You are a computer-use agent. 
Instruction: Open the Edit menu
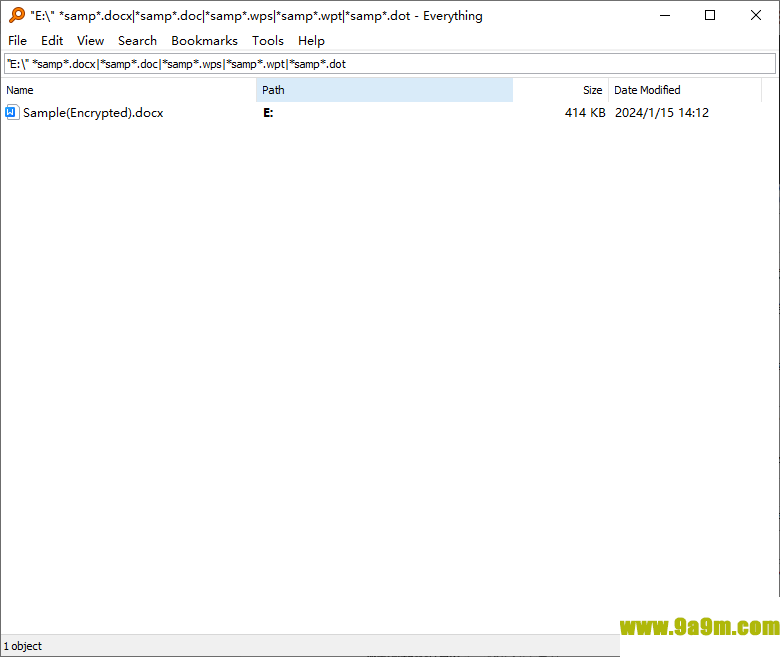tap(52, 41)
